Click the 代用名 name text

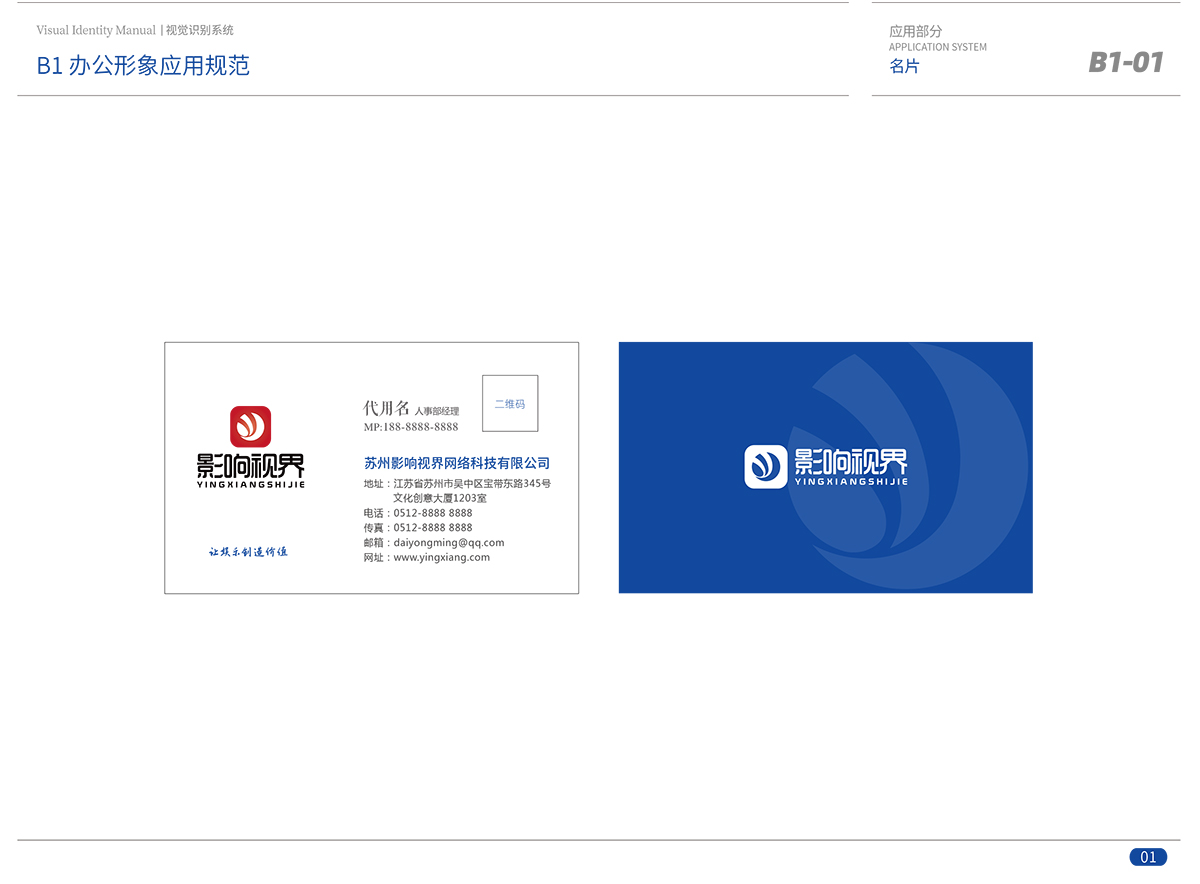click(386, 408)
